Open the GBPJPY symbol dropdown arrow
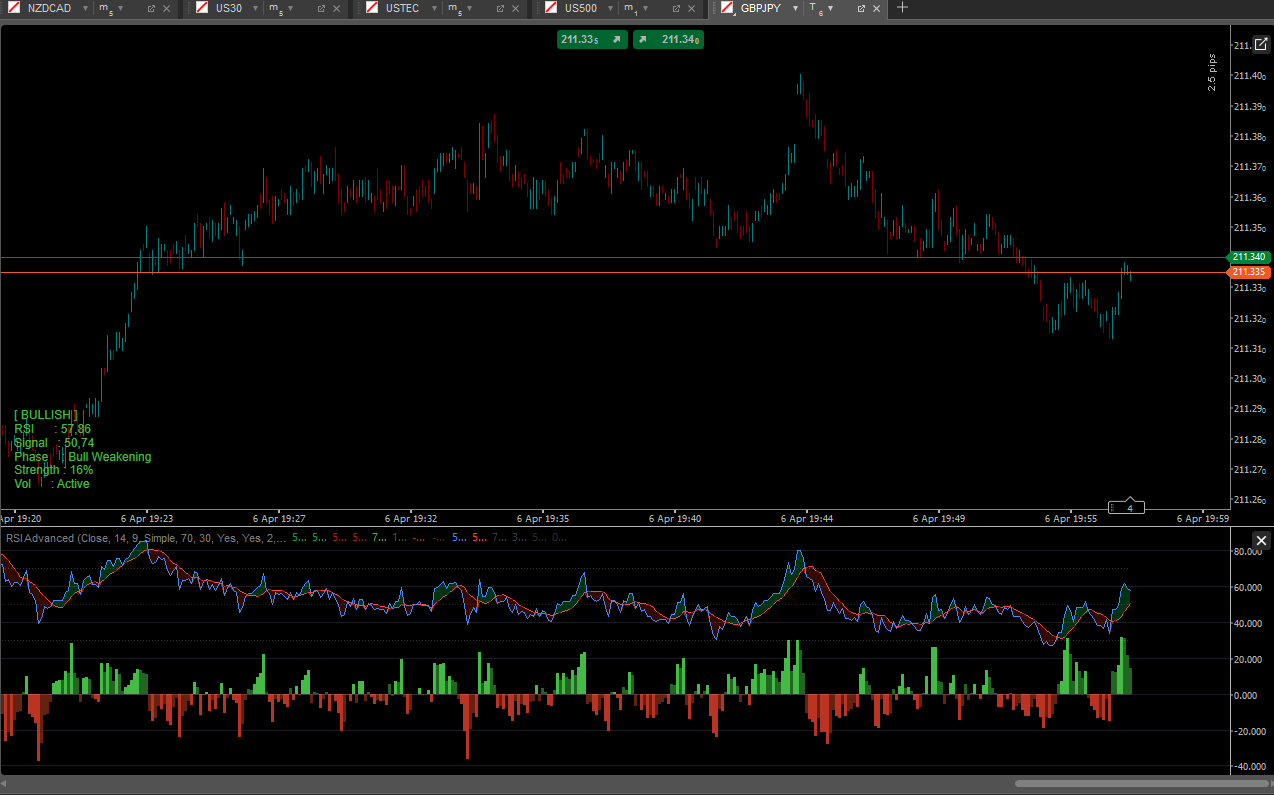 tap(795, 8)
